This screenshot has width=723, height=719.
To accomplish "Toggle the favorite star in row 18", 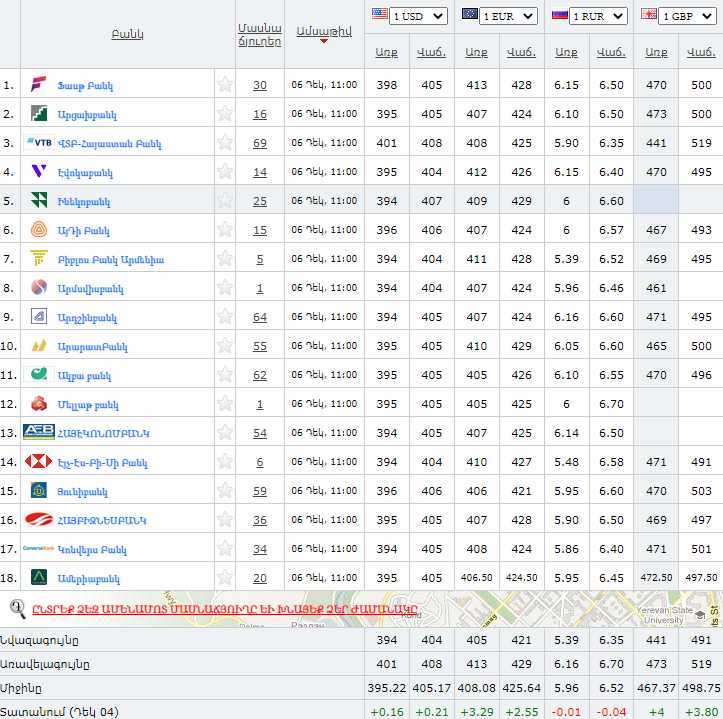I will pyautogui.click(x=225, y=577).
